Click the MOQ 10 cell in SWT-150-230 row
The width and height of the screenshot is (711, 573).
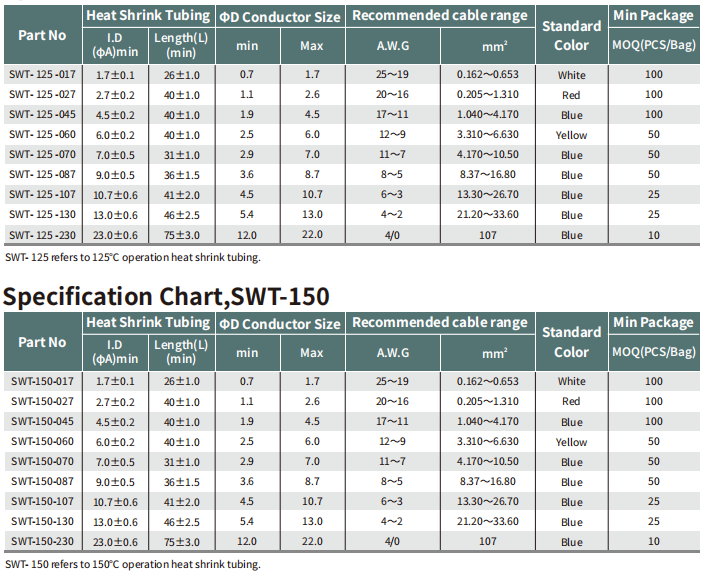click(x=653, y=542)
